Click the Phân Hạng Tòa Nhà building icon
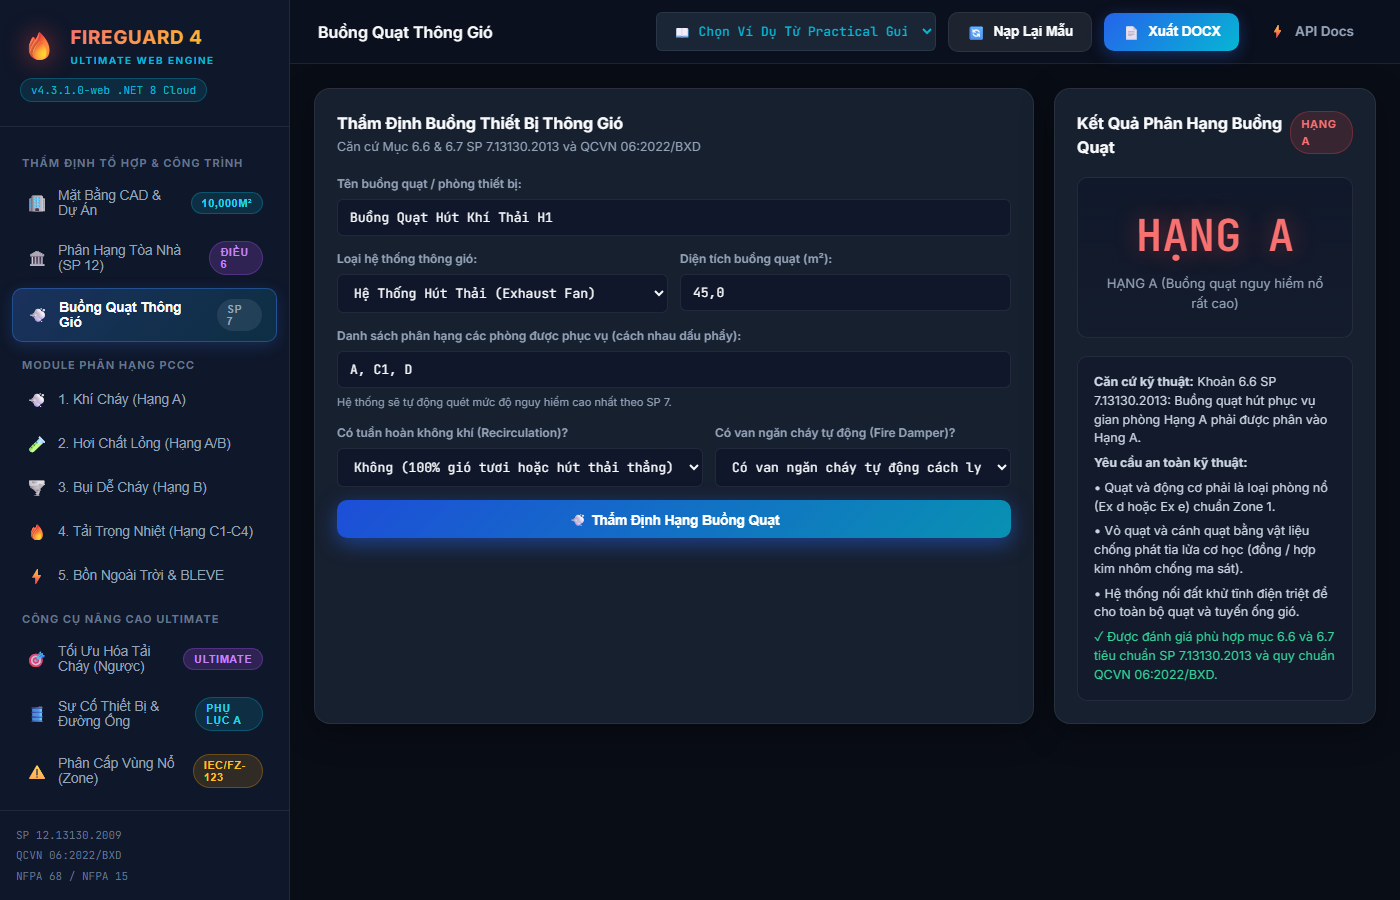This screenshot has height=900, width=1400. [x=37, y=258]
